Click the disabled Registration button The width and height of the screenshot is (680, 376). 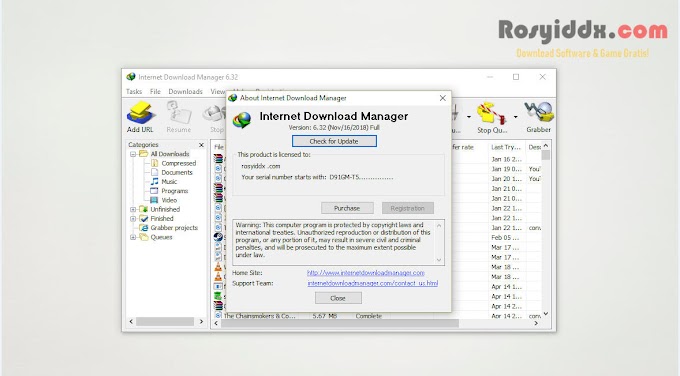408,208
